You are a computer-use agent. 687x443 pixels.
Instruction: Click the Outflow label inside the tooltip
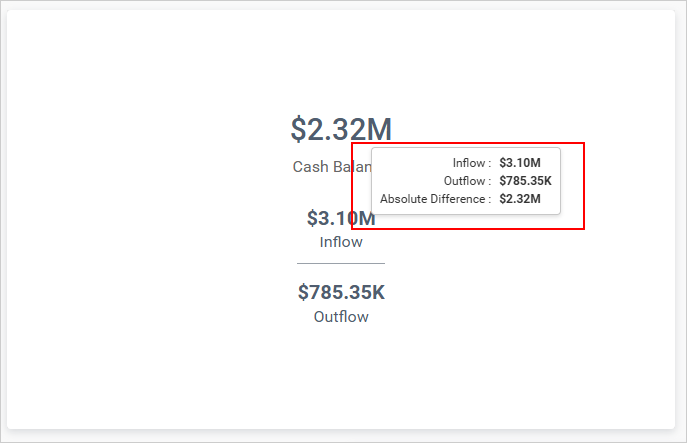click(x=464, y=181)
